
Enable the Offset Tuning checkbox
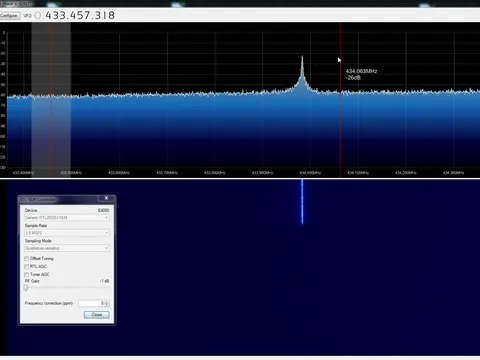tap(27, 259)
